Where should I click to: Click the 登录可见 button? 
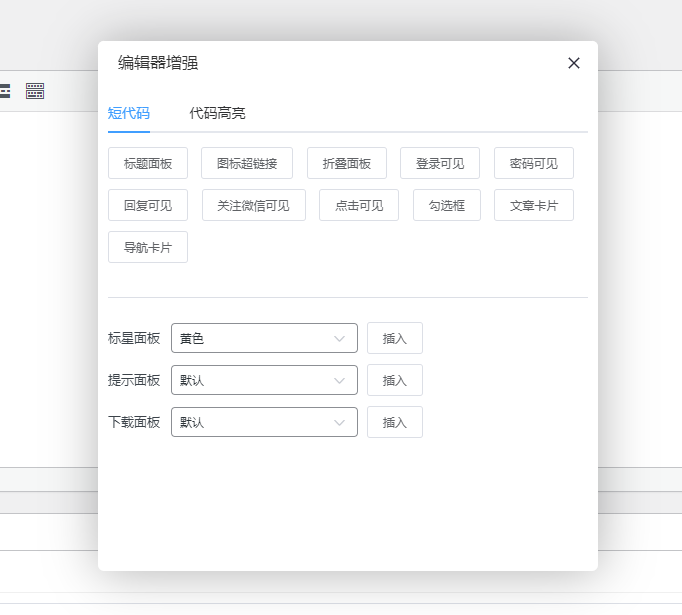[440, 163]
